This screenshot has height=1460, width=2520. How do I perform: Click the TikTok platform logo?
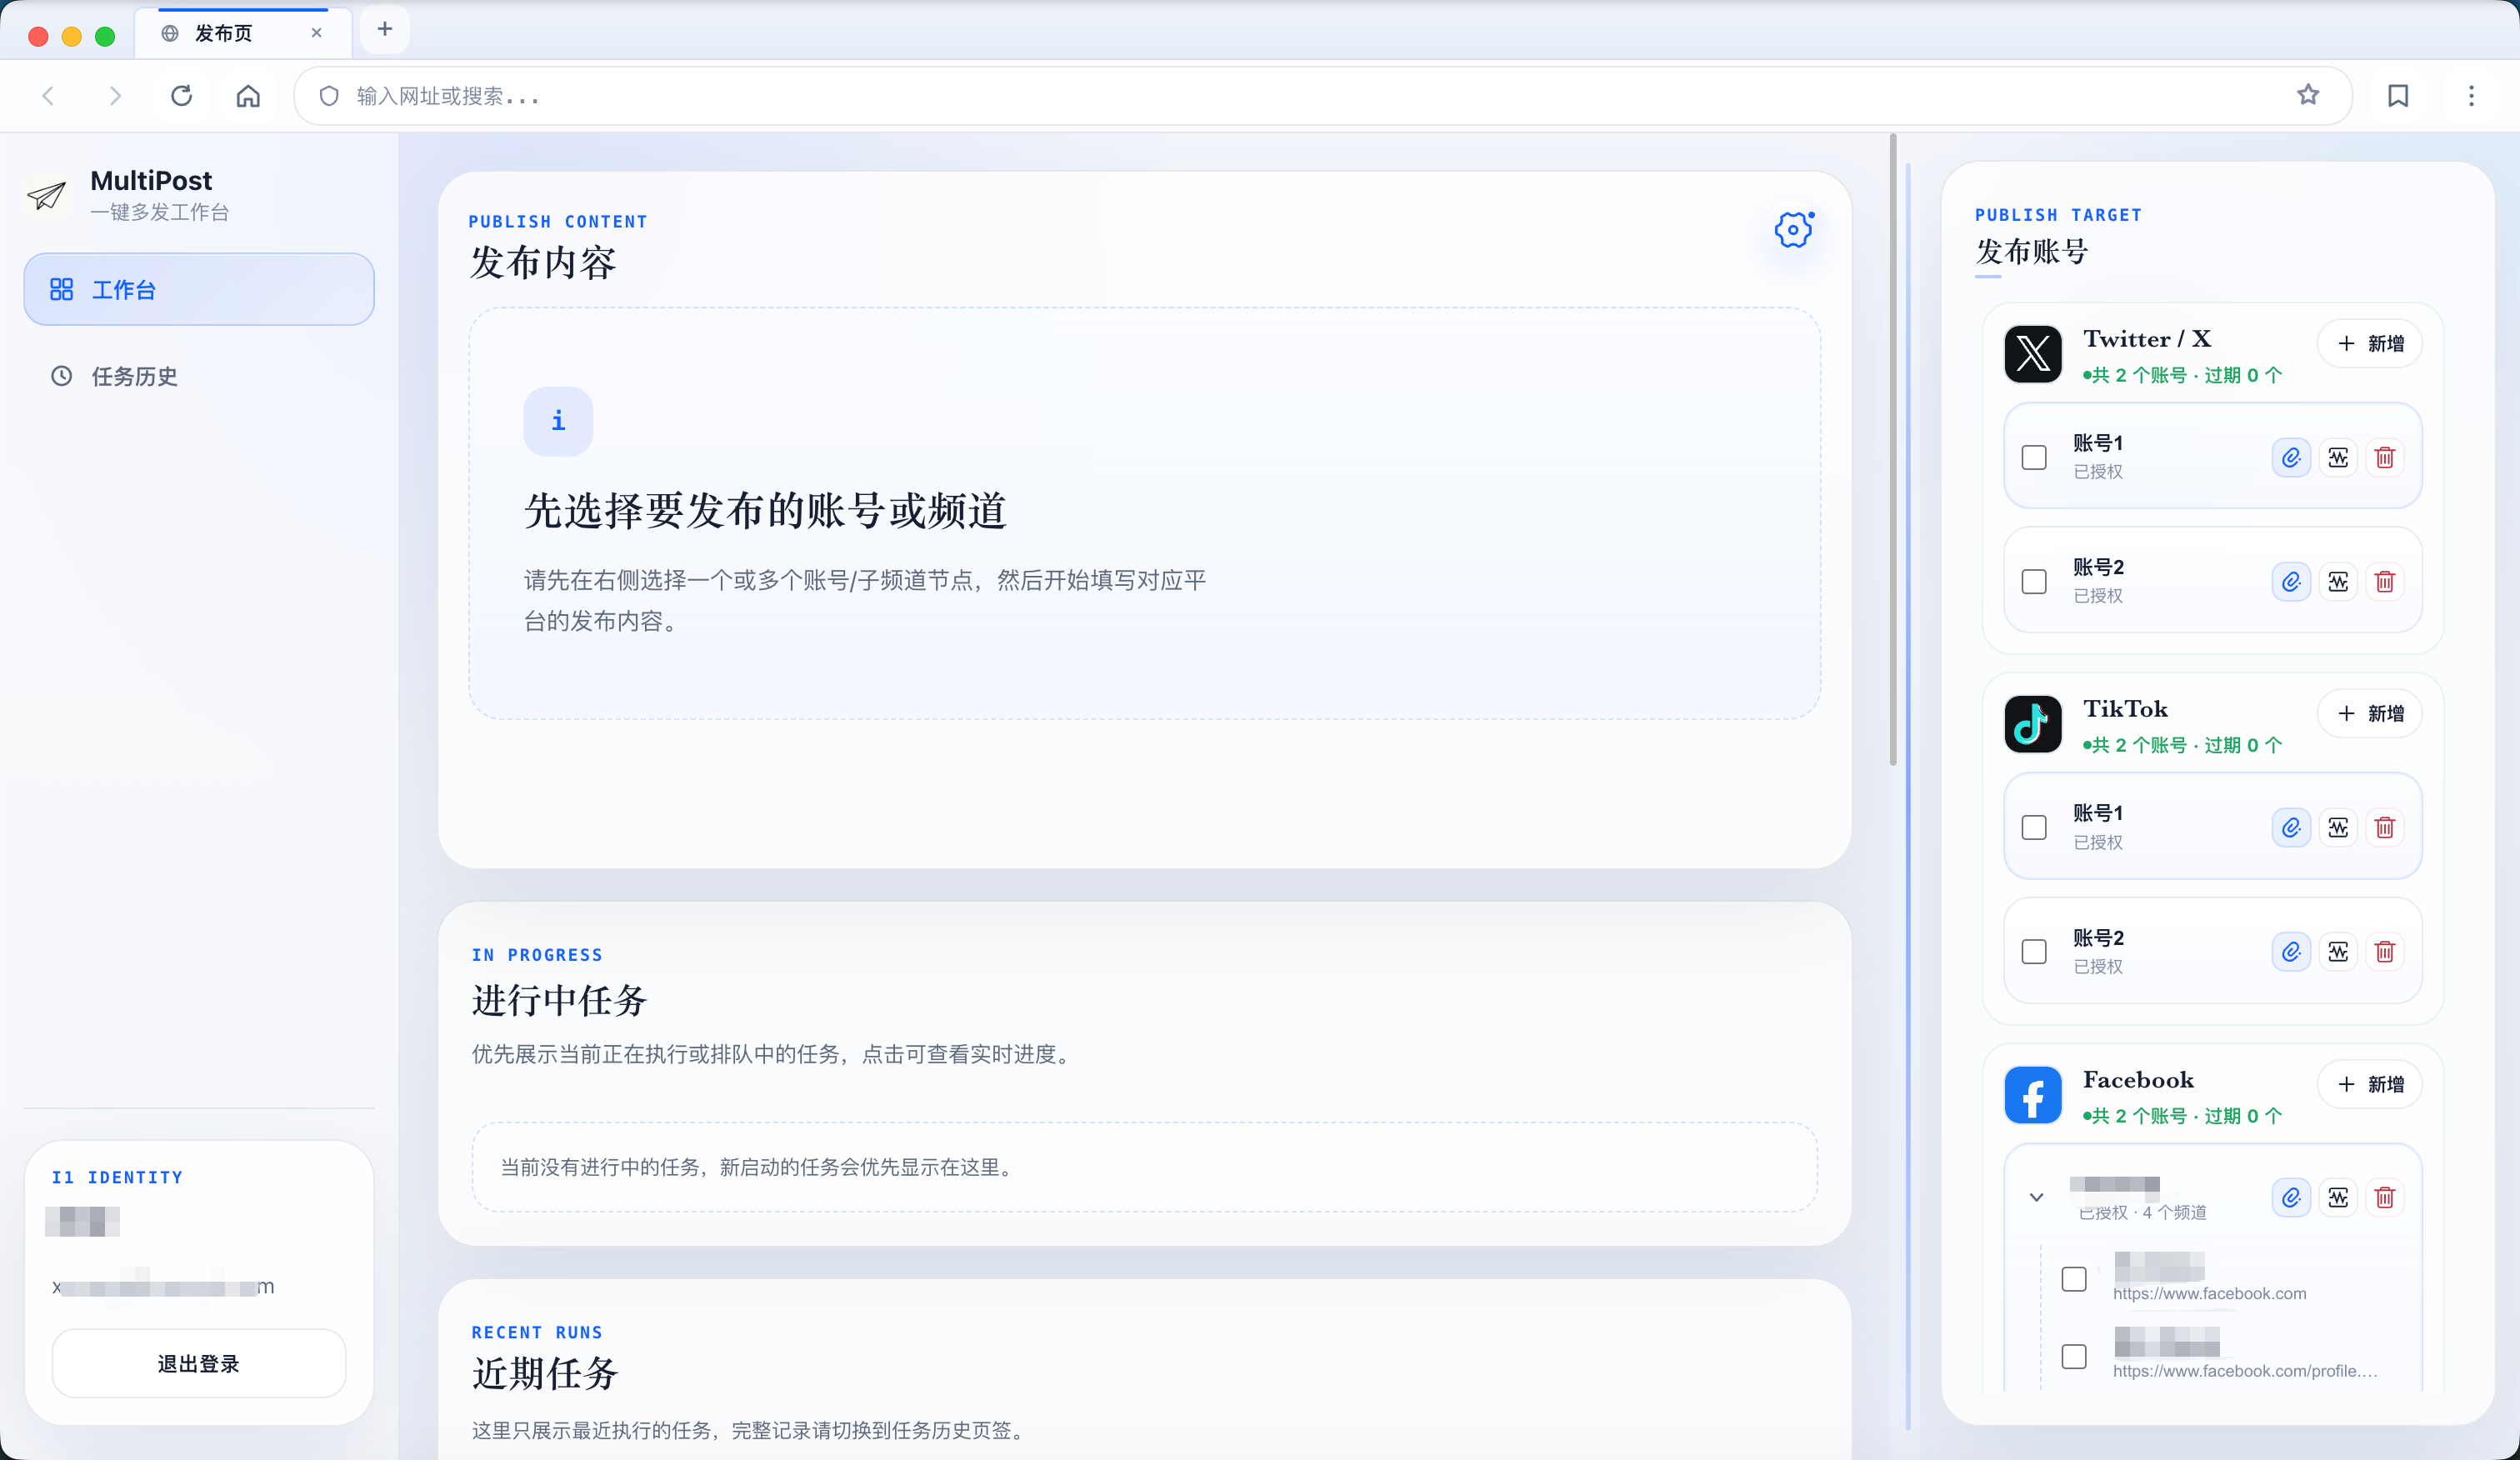(2033, 724)
